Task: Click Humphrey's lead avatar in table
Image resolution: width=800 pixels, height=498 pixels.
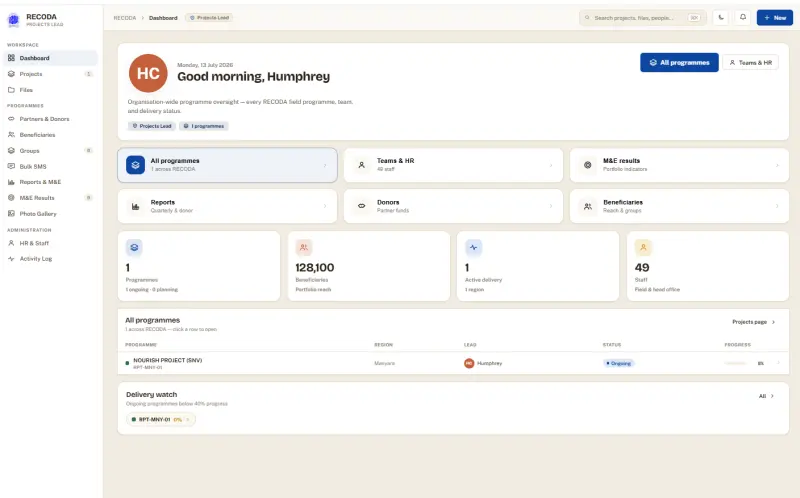Action: click(469, 363)
